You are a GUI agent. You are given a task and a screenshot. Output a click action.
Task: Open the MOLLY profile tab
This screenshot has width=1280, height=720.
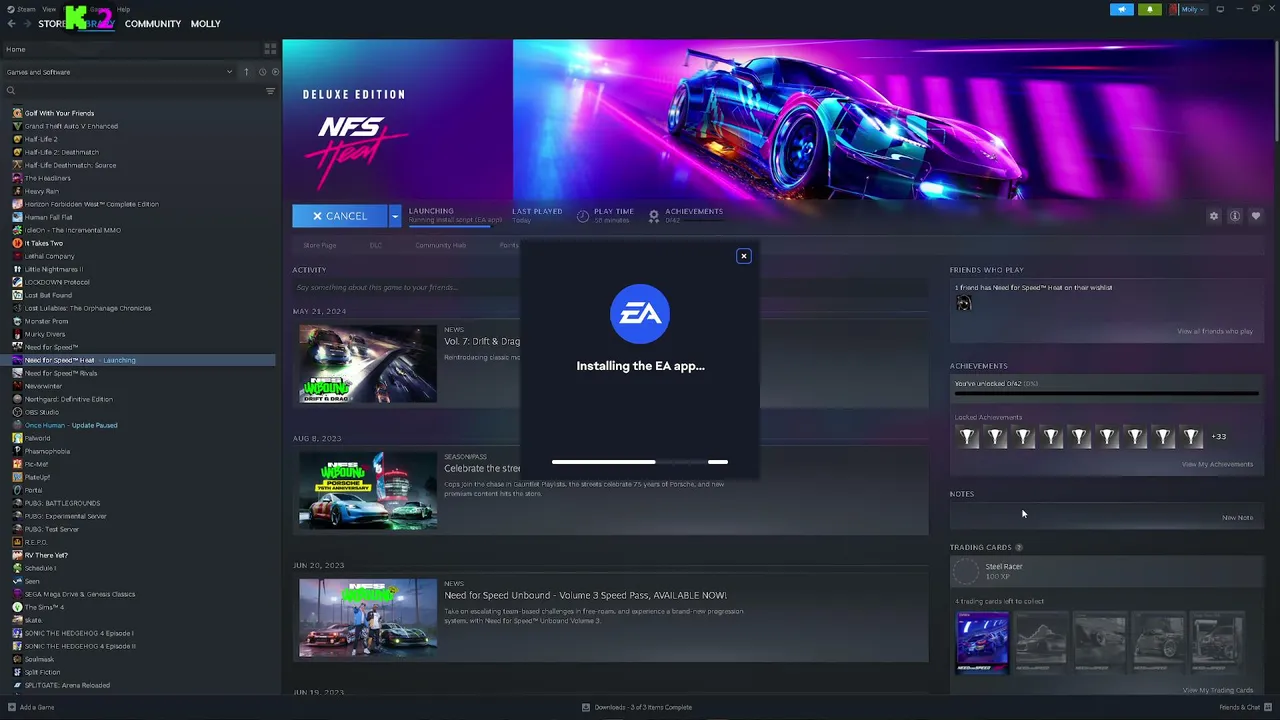[205, 24]
